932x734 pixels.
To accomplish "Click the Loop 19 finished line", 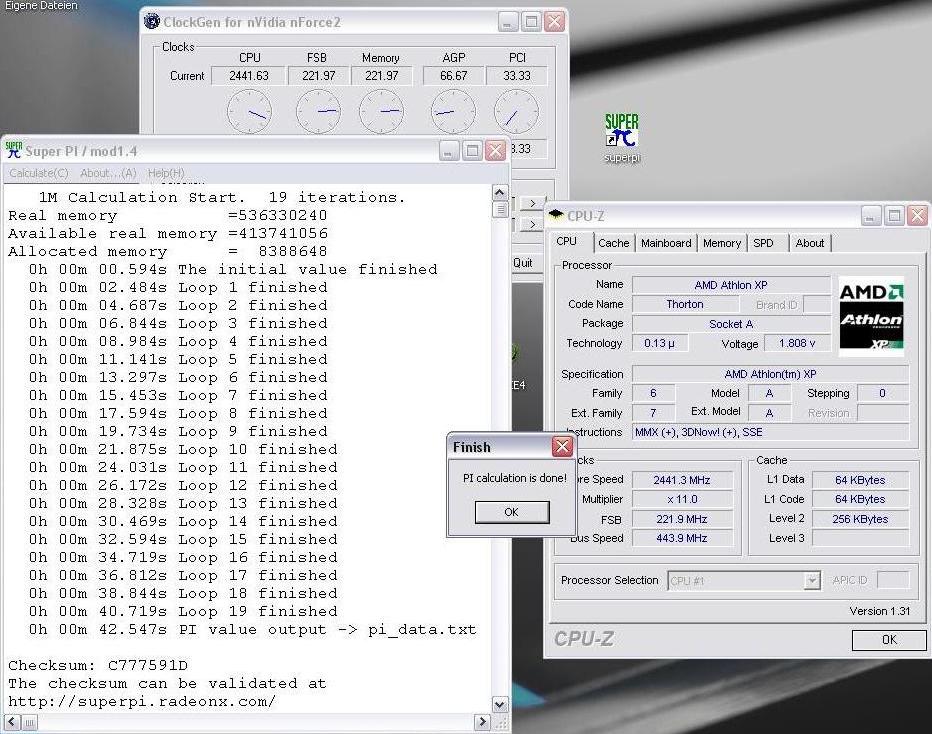I will (183, 611).
